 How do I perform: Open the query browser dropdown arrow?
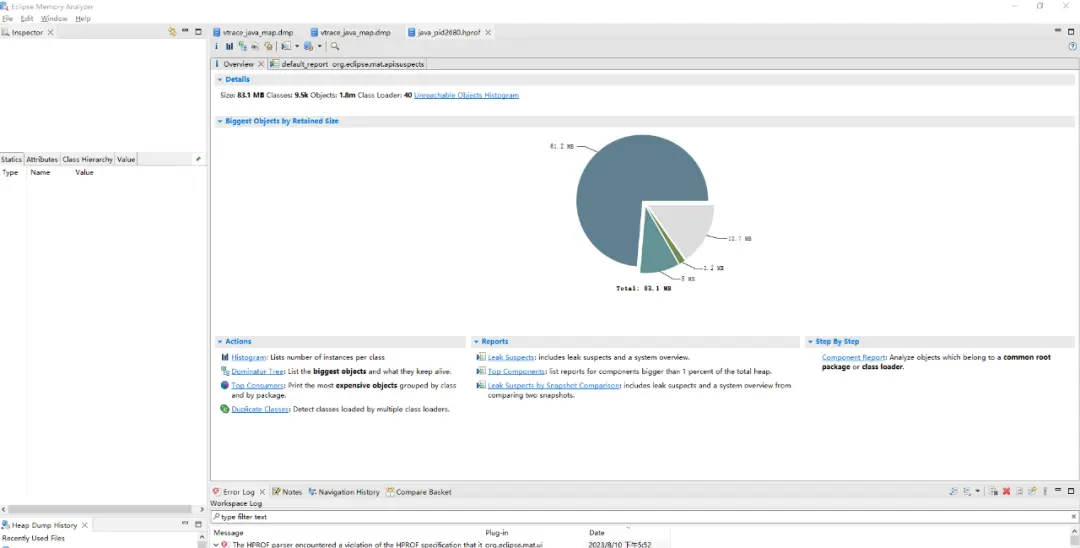pos(320,46)
